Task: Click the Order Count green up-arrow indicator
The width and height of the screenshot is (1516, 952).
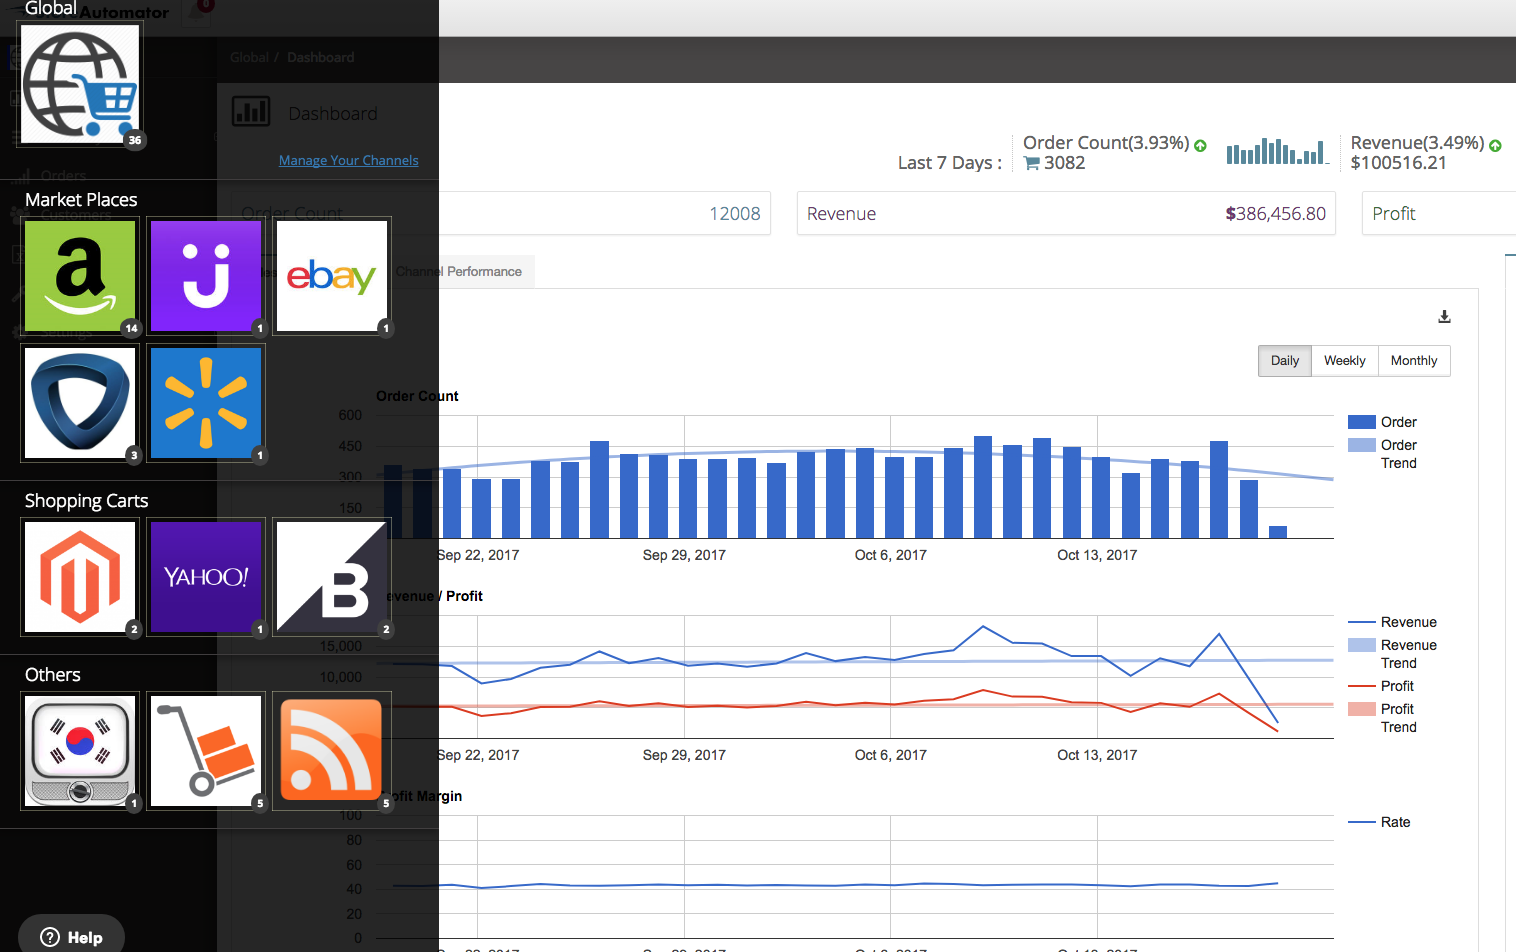Action: point(1200,146)
